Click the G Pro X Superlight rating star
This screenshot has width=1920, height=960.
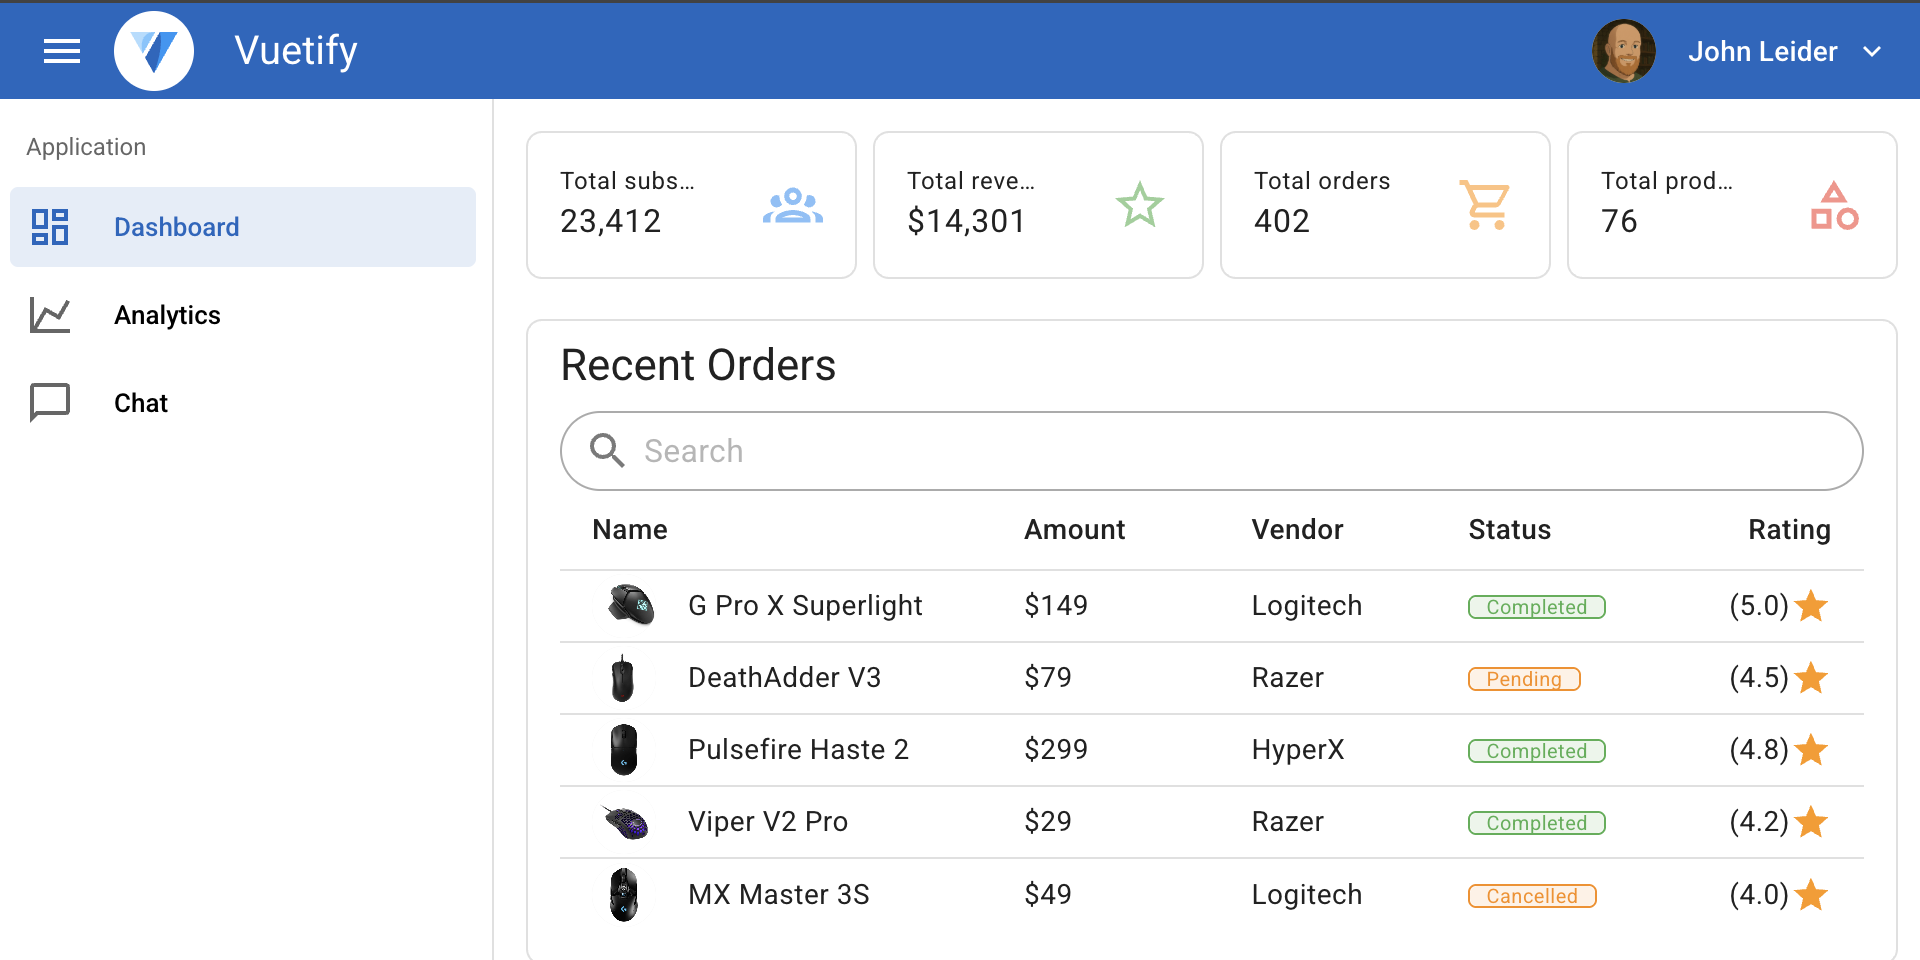(1811, 605)
